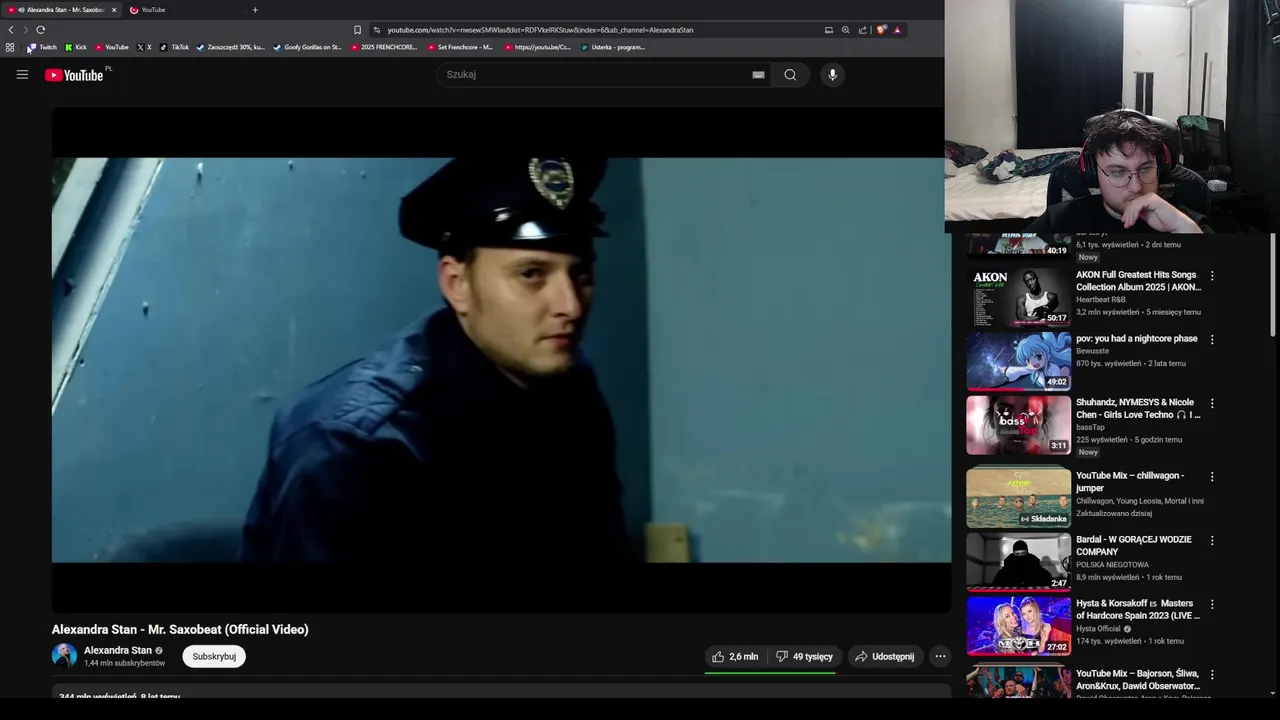This screenshot has width=1280, height=720.
Task: Click the browser address bar URL
Action: [540, 30]
